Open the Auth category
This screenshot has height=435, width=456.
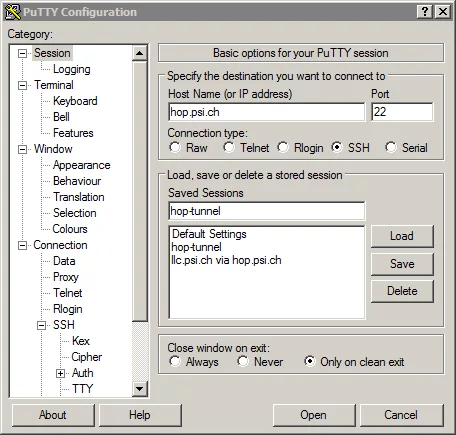click(x=83, y=373)
